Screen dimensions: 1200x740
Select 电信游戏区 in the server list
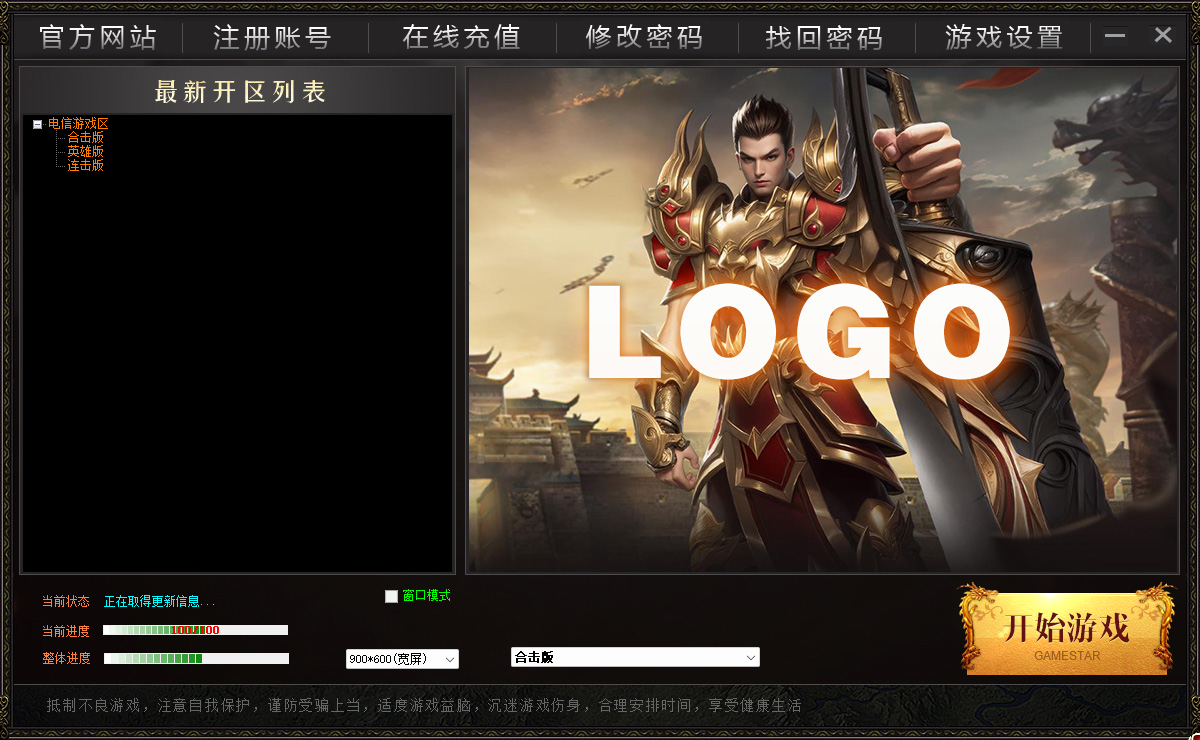click(78, 124)
